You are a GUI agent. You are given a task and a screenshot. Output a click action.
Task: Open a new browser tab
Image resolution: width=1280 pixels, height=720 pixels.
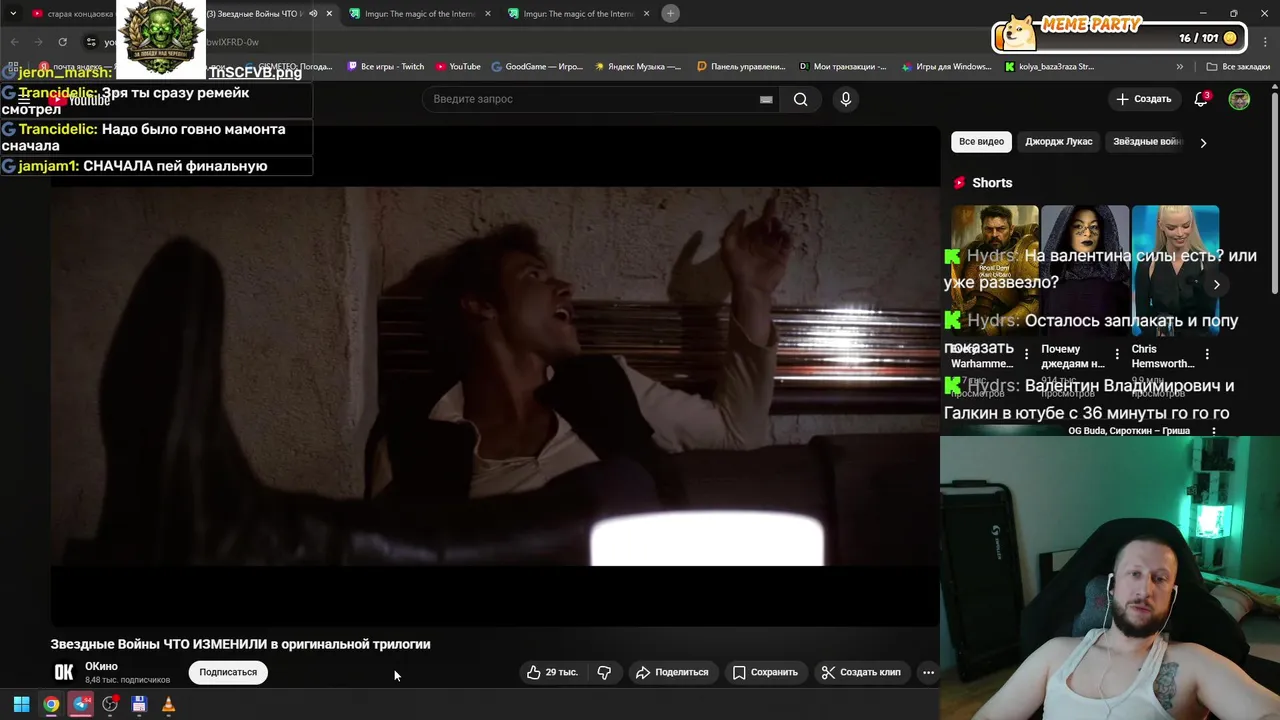pos(671,13)
